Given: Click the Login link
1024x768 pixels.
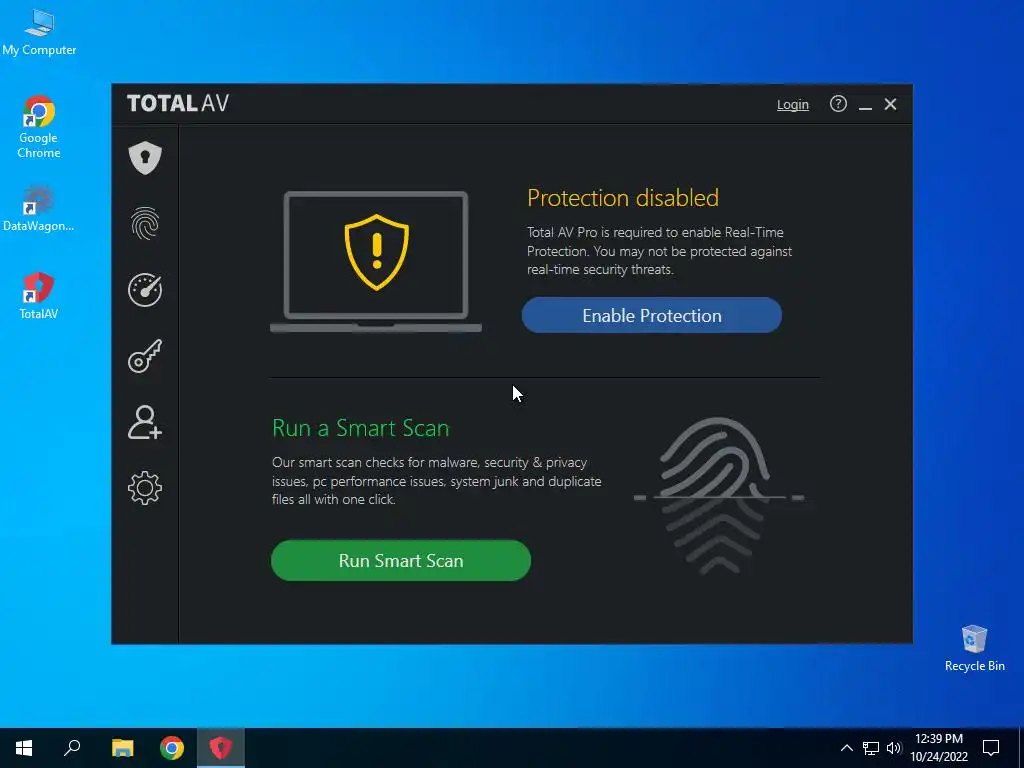Looking at the screenshot, I should coord(793,104).
